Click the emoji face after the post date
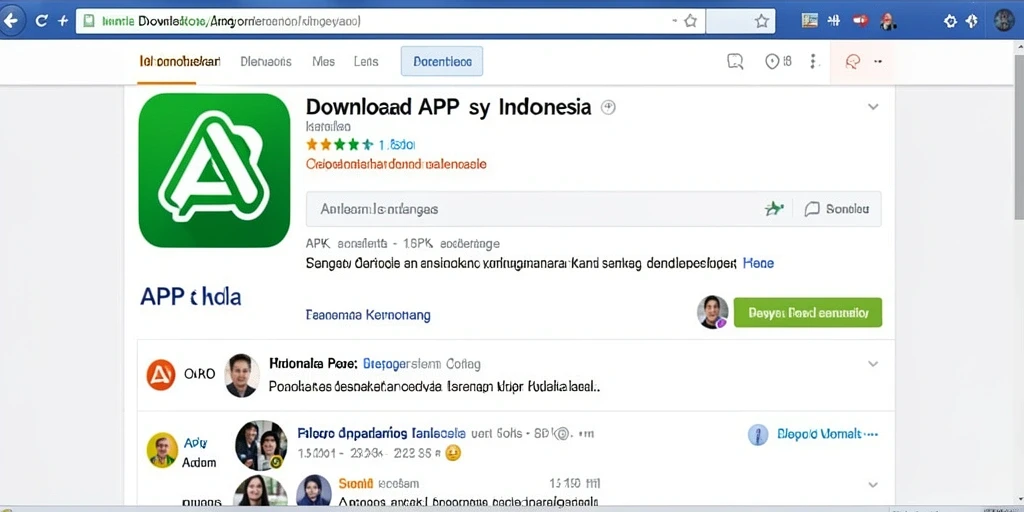 (x=453, y=452)
